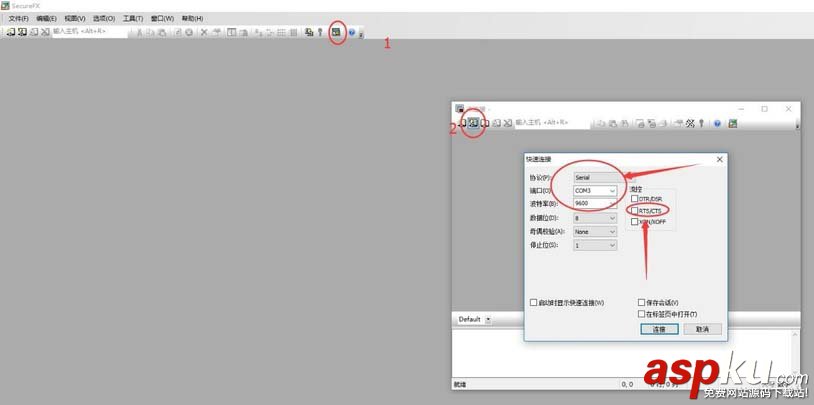Screen dimensions: 814x405
Task: Open the 选项(O) menu
Action: pyautogui.click(x=103, y=18)
